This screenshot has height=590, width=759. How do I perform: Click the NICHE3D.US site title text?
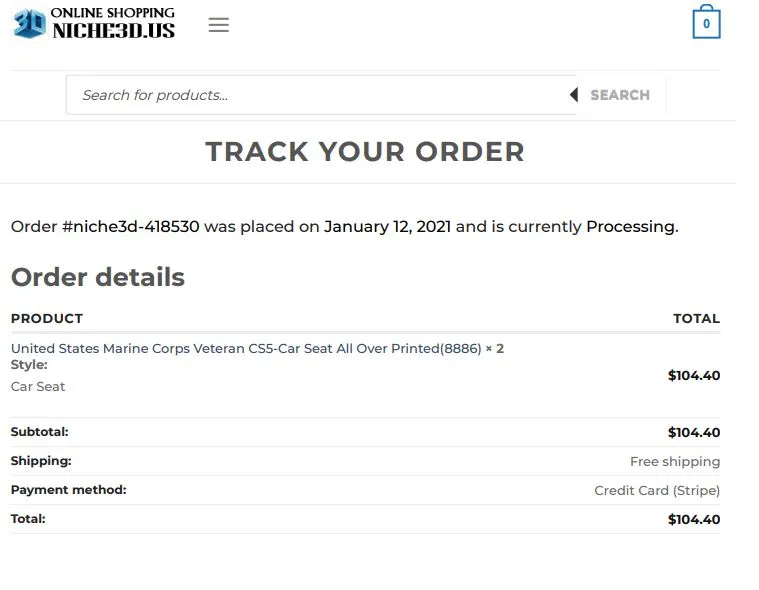[114, 31]
